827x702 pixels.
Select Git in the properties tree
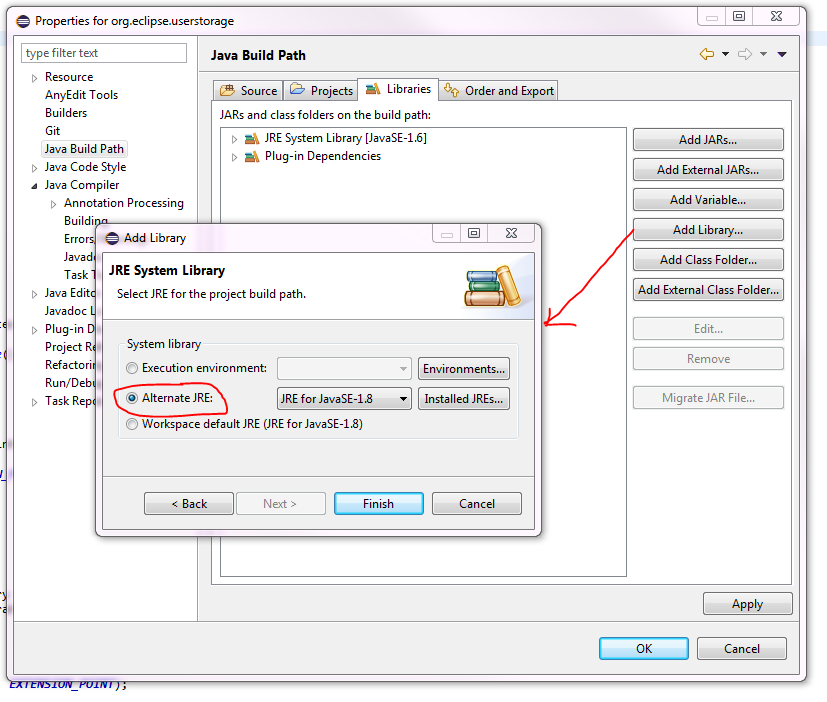[53, 131]
